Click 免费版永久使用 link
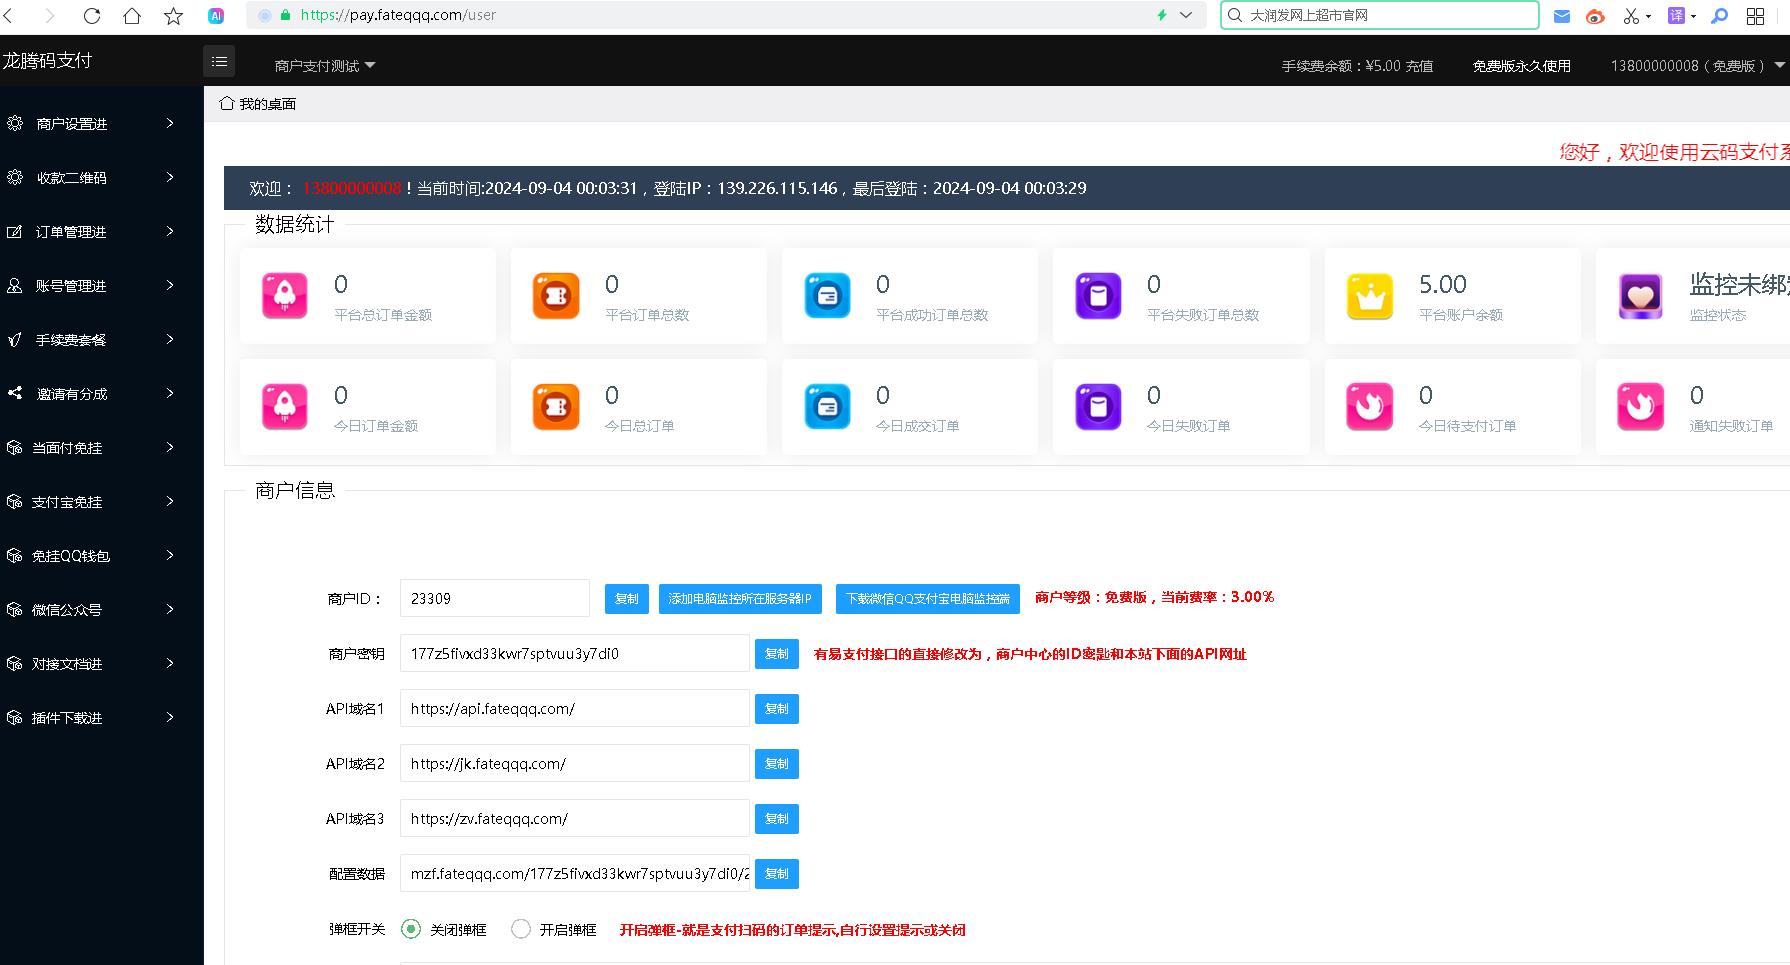This screenshot has width=1790, height=965. tap(1521, 66)
